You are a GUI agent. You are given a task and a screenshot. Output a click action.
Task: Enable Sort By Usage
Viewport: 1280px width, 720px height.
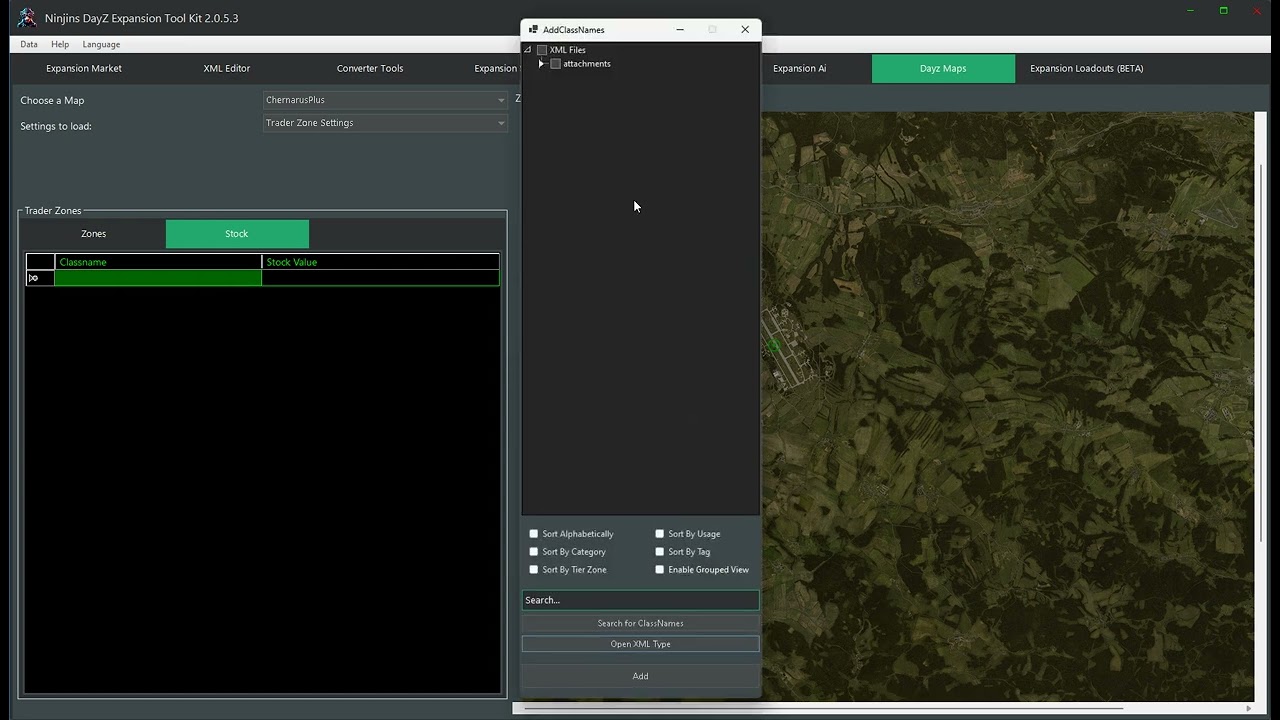click(659, 534)
